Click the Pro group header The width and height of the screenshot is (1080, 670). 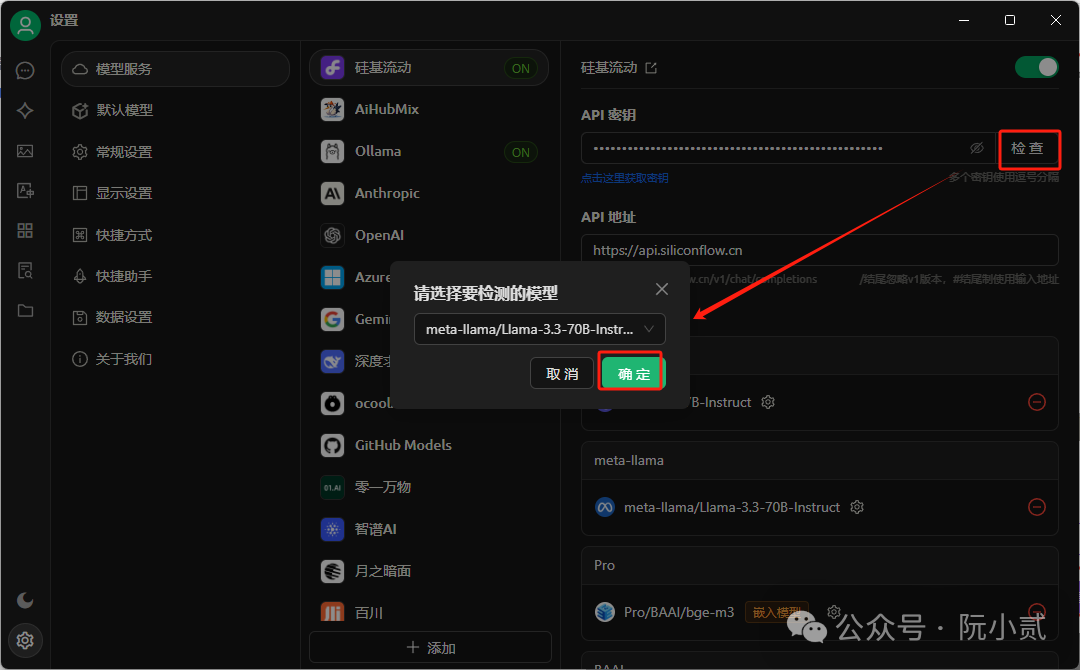820,565
